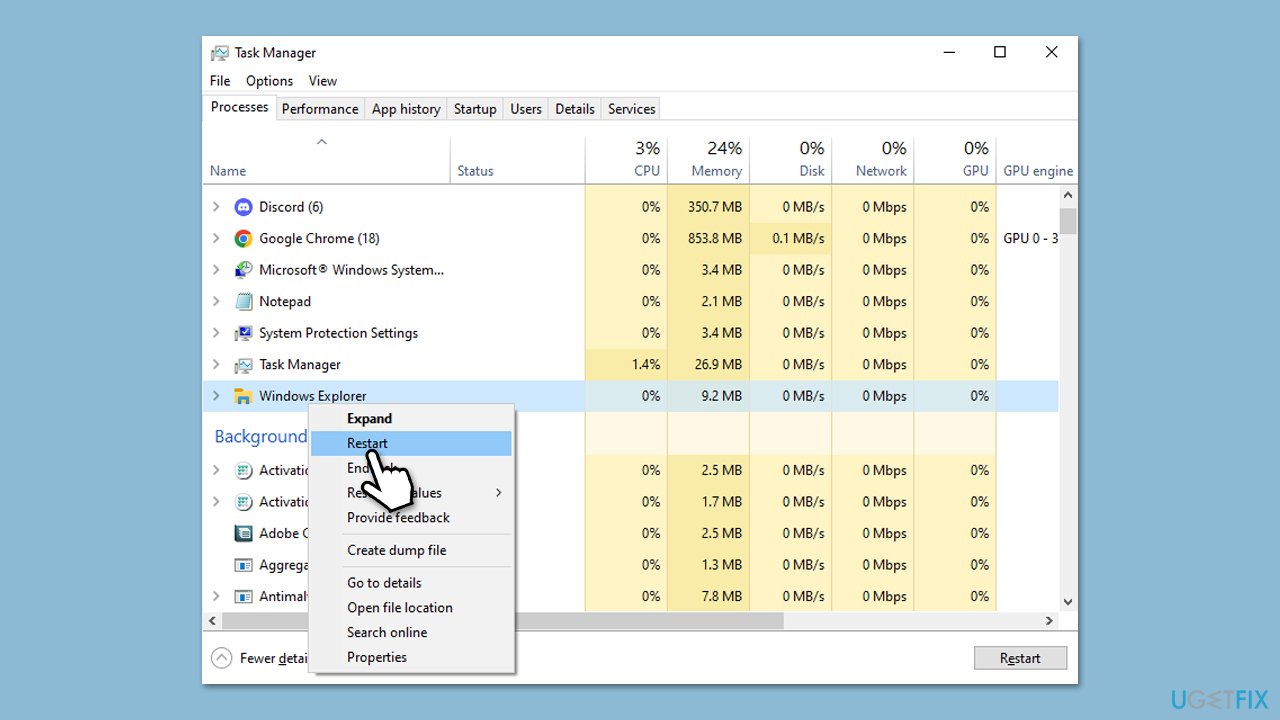Click the Task Manager process row icon
The image size is (1280, 720).
[x=243, y=365]
